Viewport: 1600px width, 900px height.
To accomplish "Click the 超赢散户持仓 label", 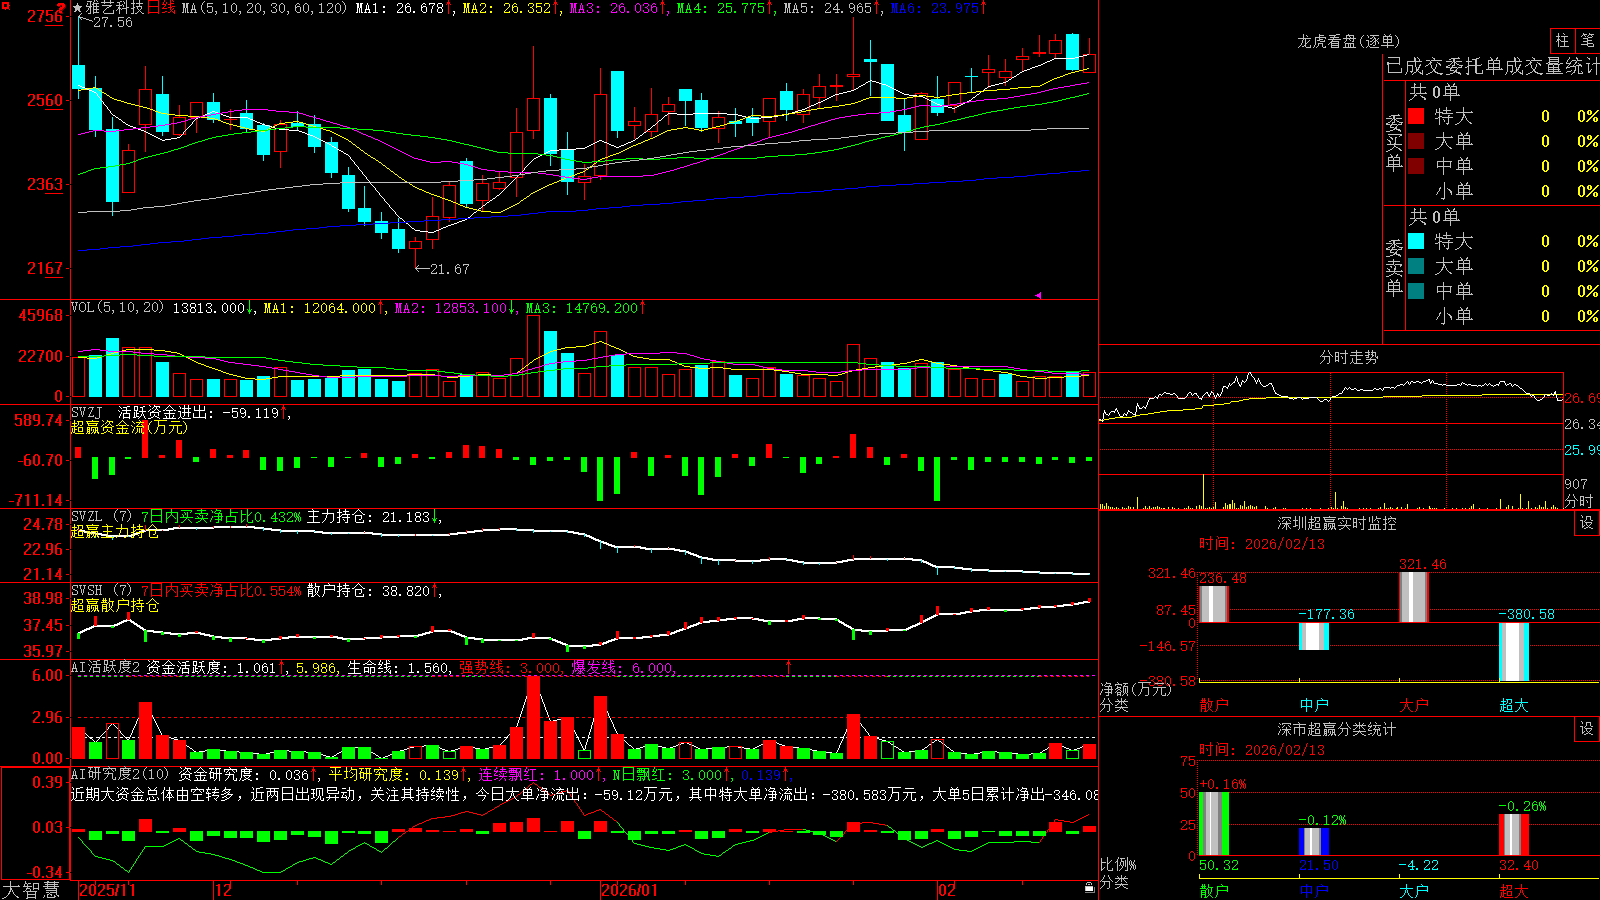I will [114, 605].
